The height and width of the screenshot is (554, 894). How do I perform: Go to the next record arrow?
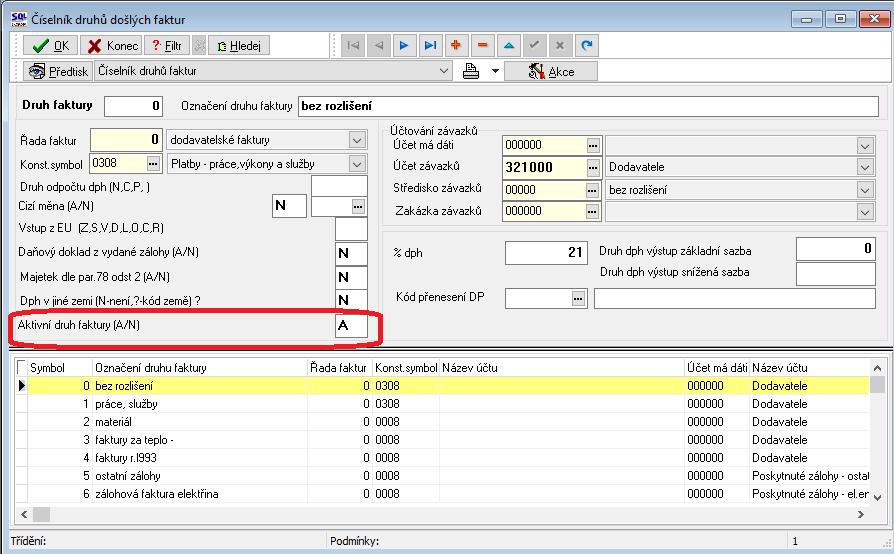click(x=404, y=46)
